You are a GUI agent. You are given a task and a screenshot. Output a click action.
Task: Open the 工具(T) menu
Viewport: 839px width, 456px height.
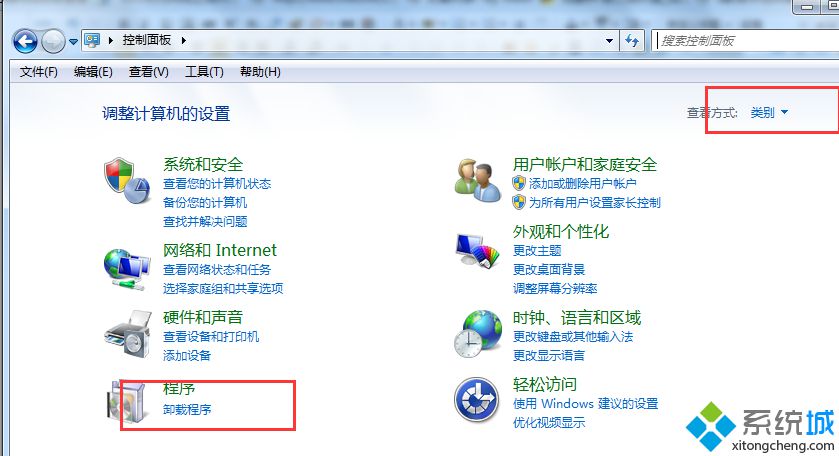tap(204, 72)
